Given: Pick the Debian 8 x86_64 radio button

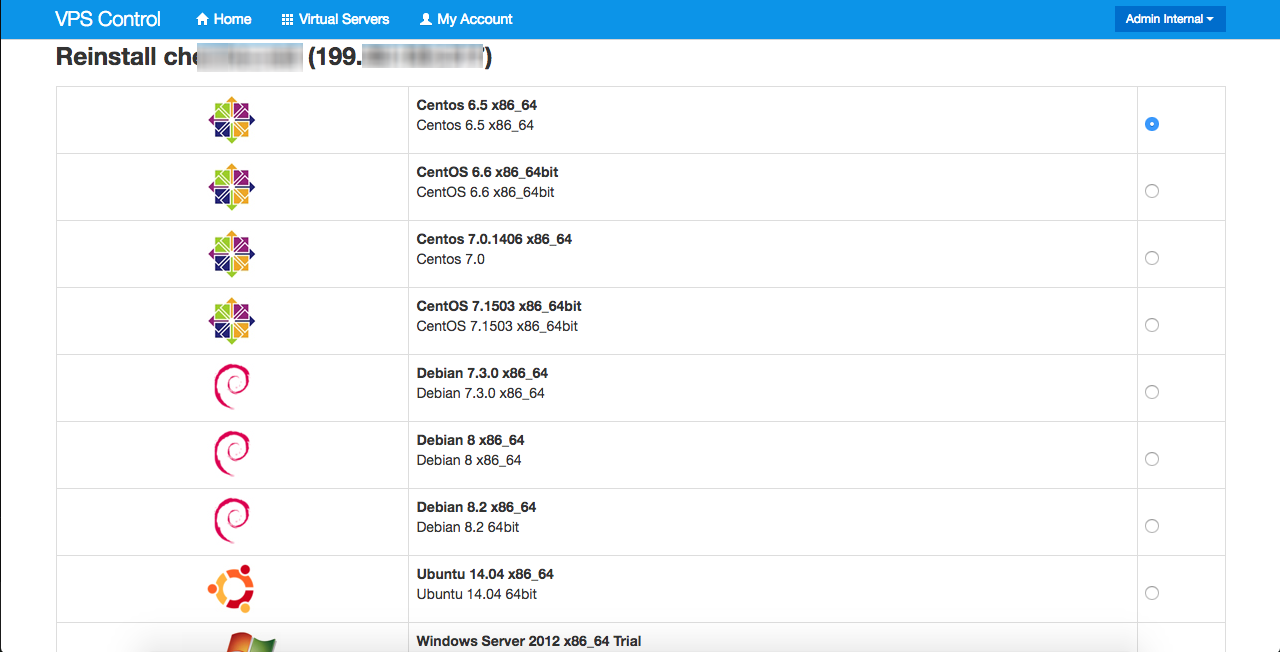Looking at the screenshot, I should point(1152,459).
